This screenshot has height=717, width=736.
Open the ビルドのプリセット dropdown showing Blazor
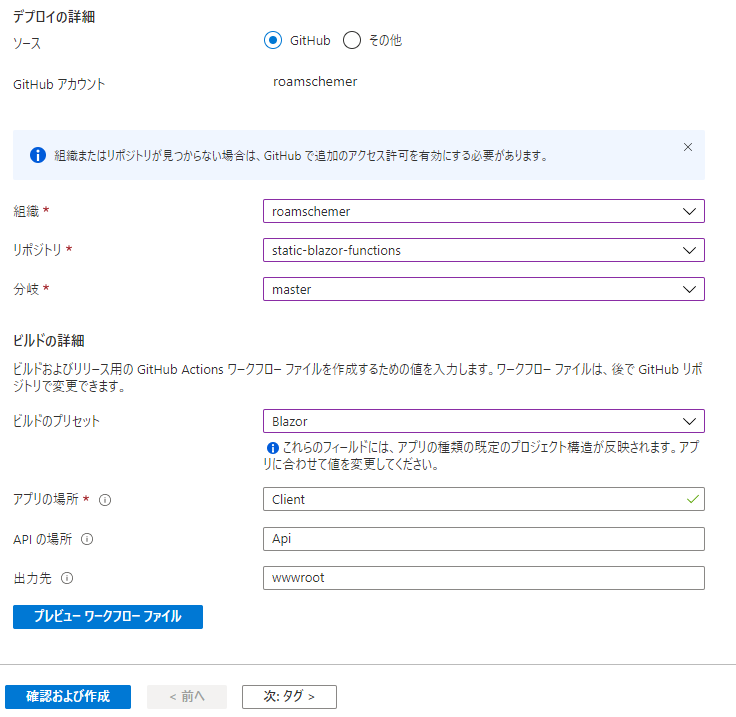click(483, 421)
